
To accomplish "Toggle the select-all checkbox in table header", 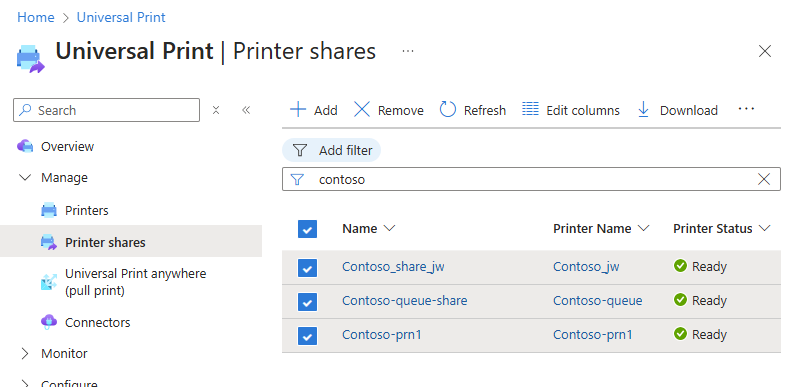I will click(307, 229).
